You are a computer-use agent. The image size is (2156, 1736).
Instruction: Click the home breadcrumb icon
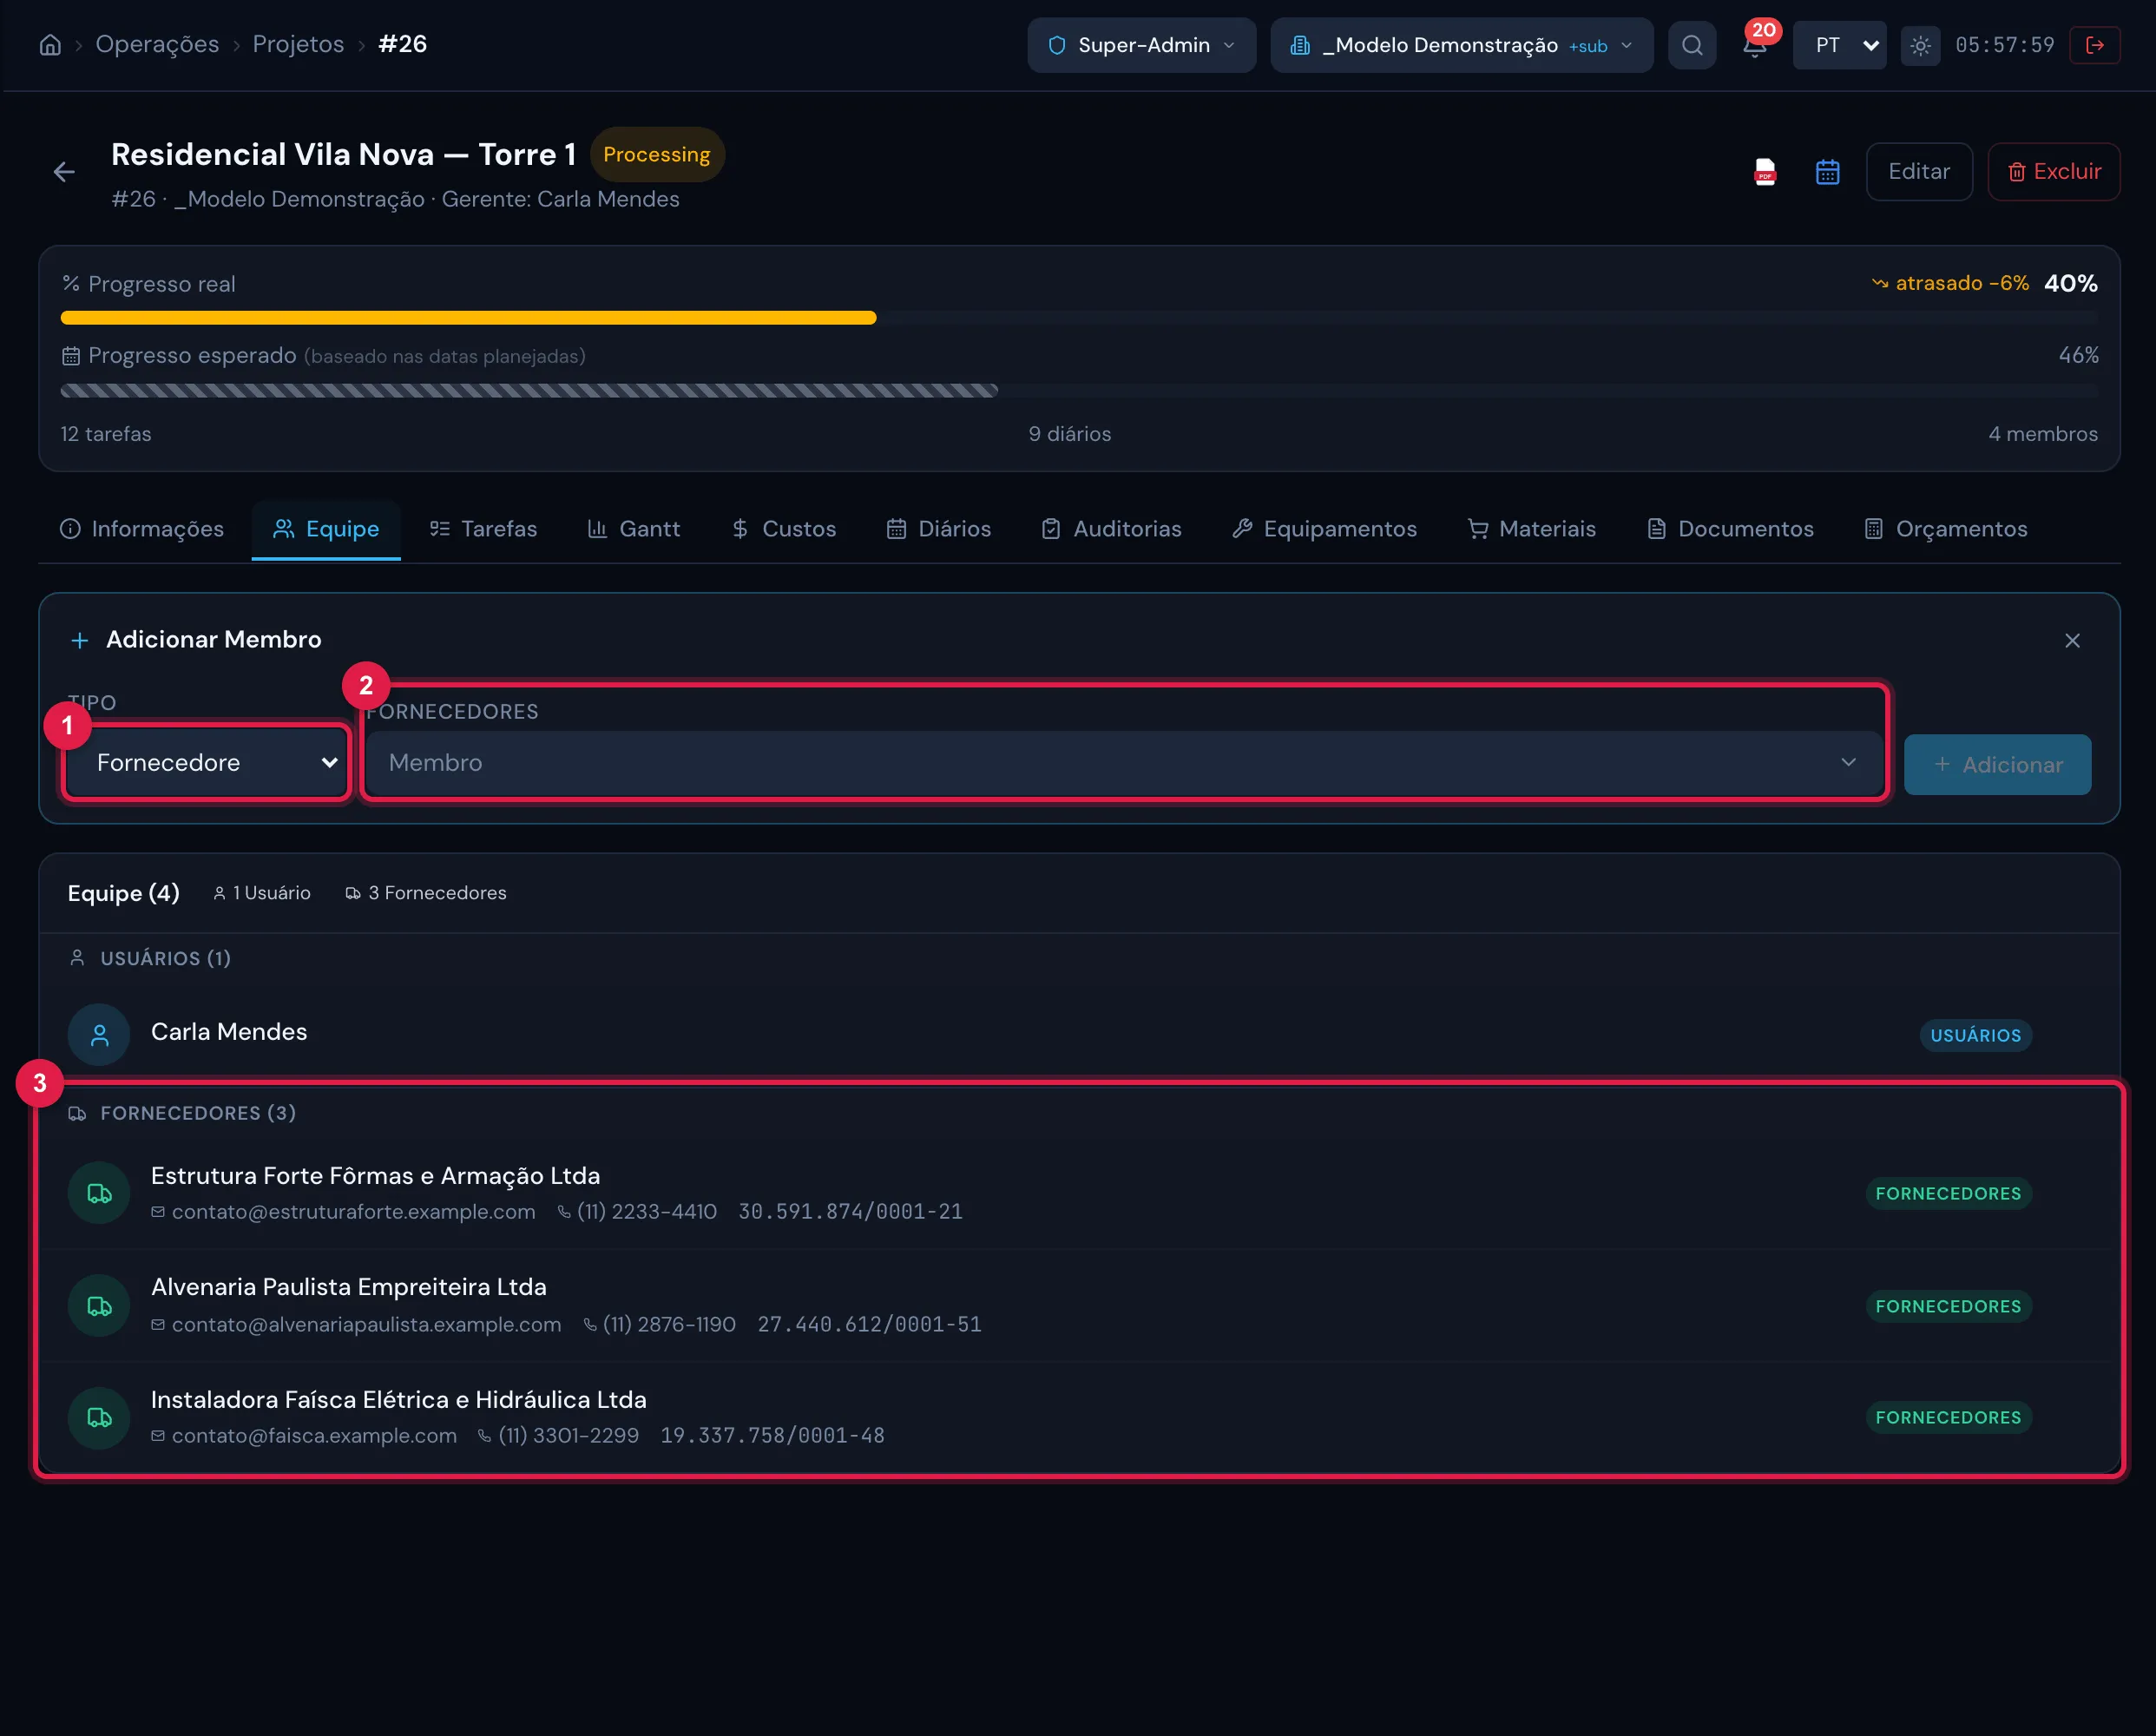click(x=50, y=45)
